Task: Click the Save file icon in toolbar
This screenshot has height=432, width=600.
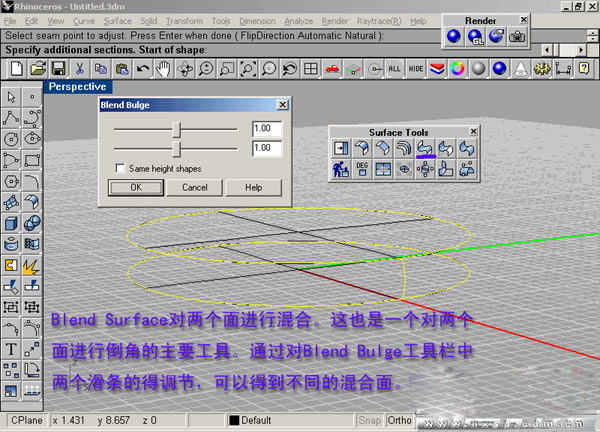Action: click(58, 68)
